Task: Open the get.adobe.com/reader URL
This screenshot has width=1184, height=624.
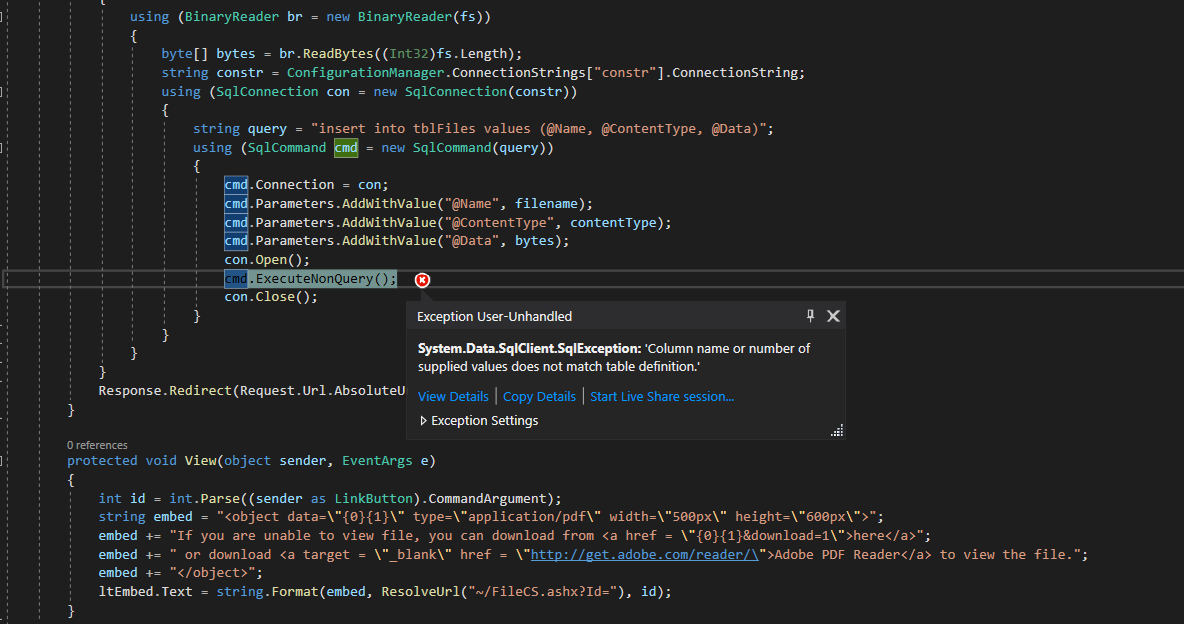Action: click(644, 554)
